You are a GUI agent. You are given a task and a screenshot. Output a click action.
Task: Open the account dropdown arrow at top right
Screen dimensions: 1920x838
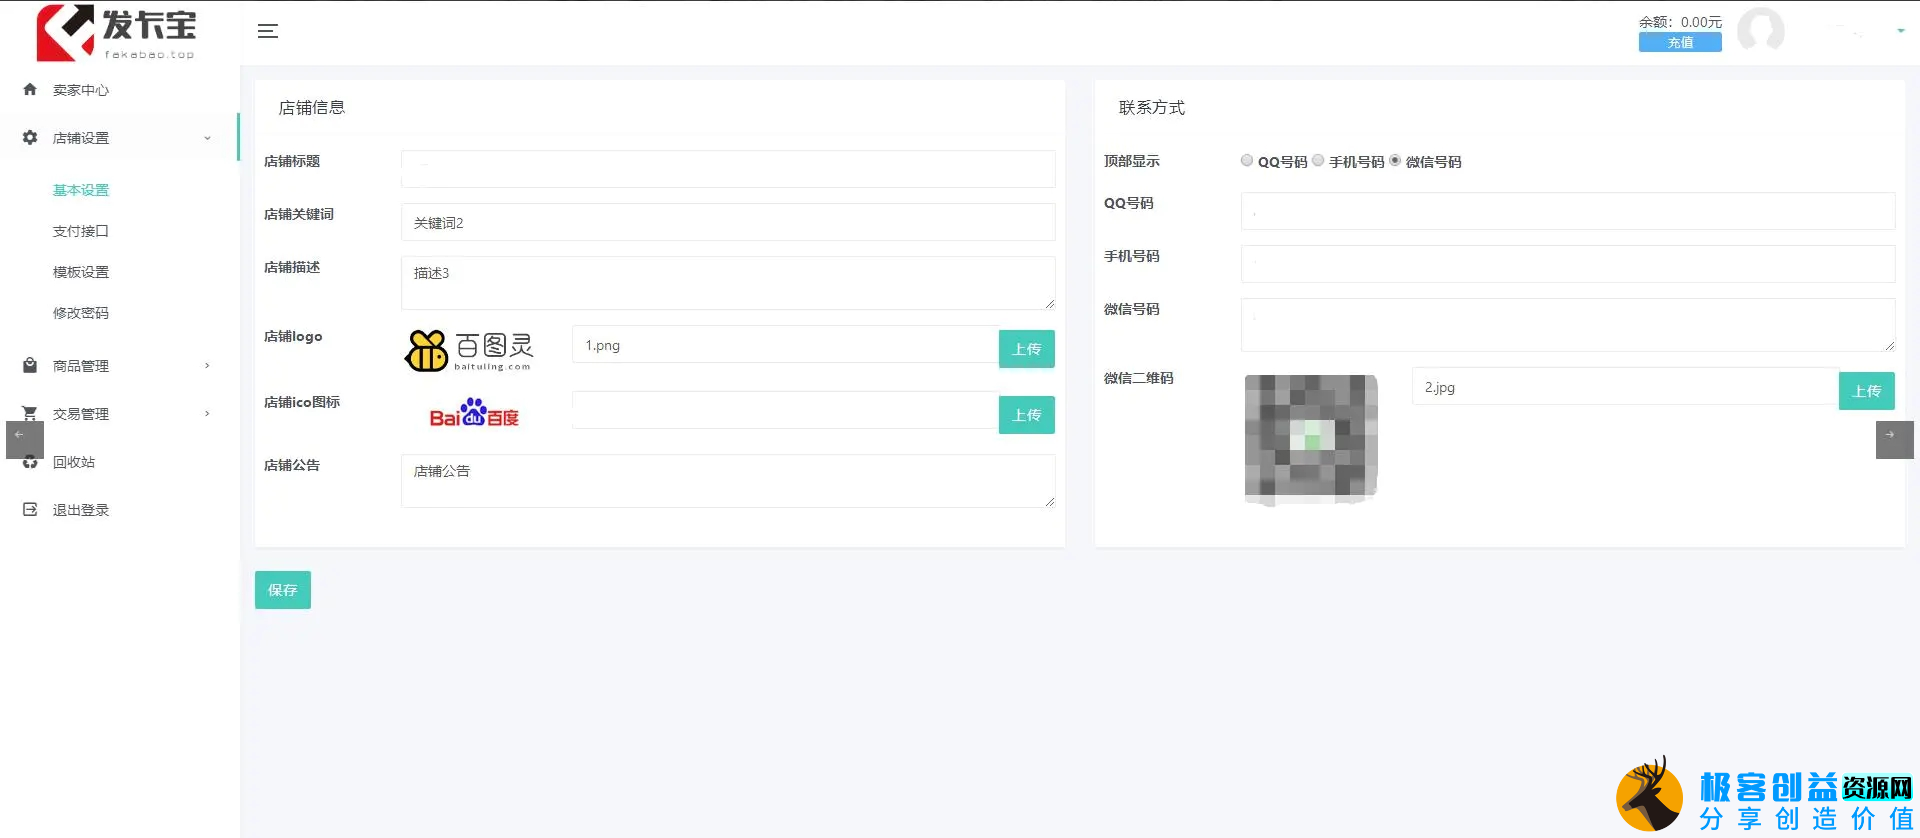1900,31
